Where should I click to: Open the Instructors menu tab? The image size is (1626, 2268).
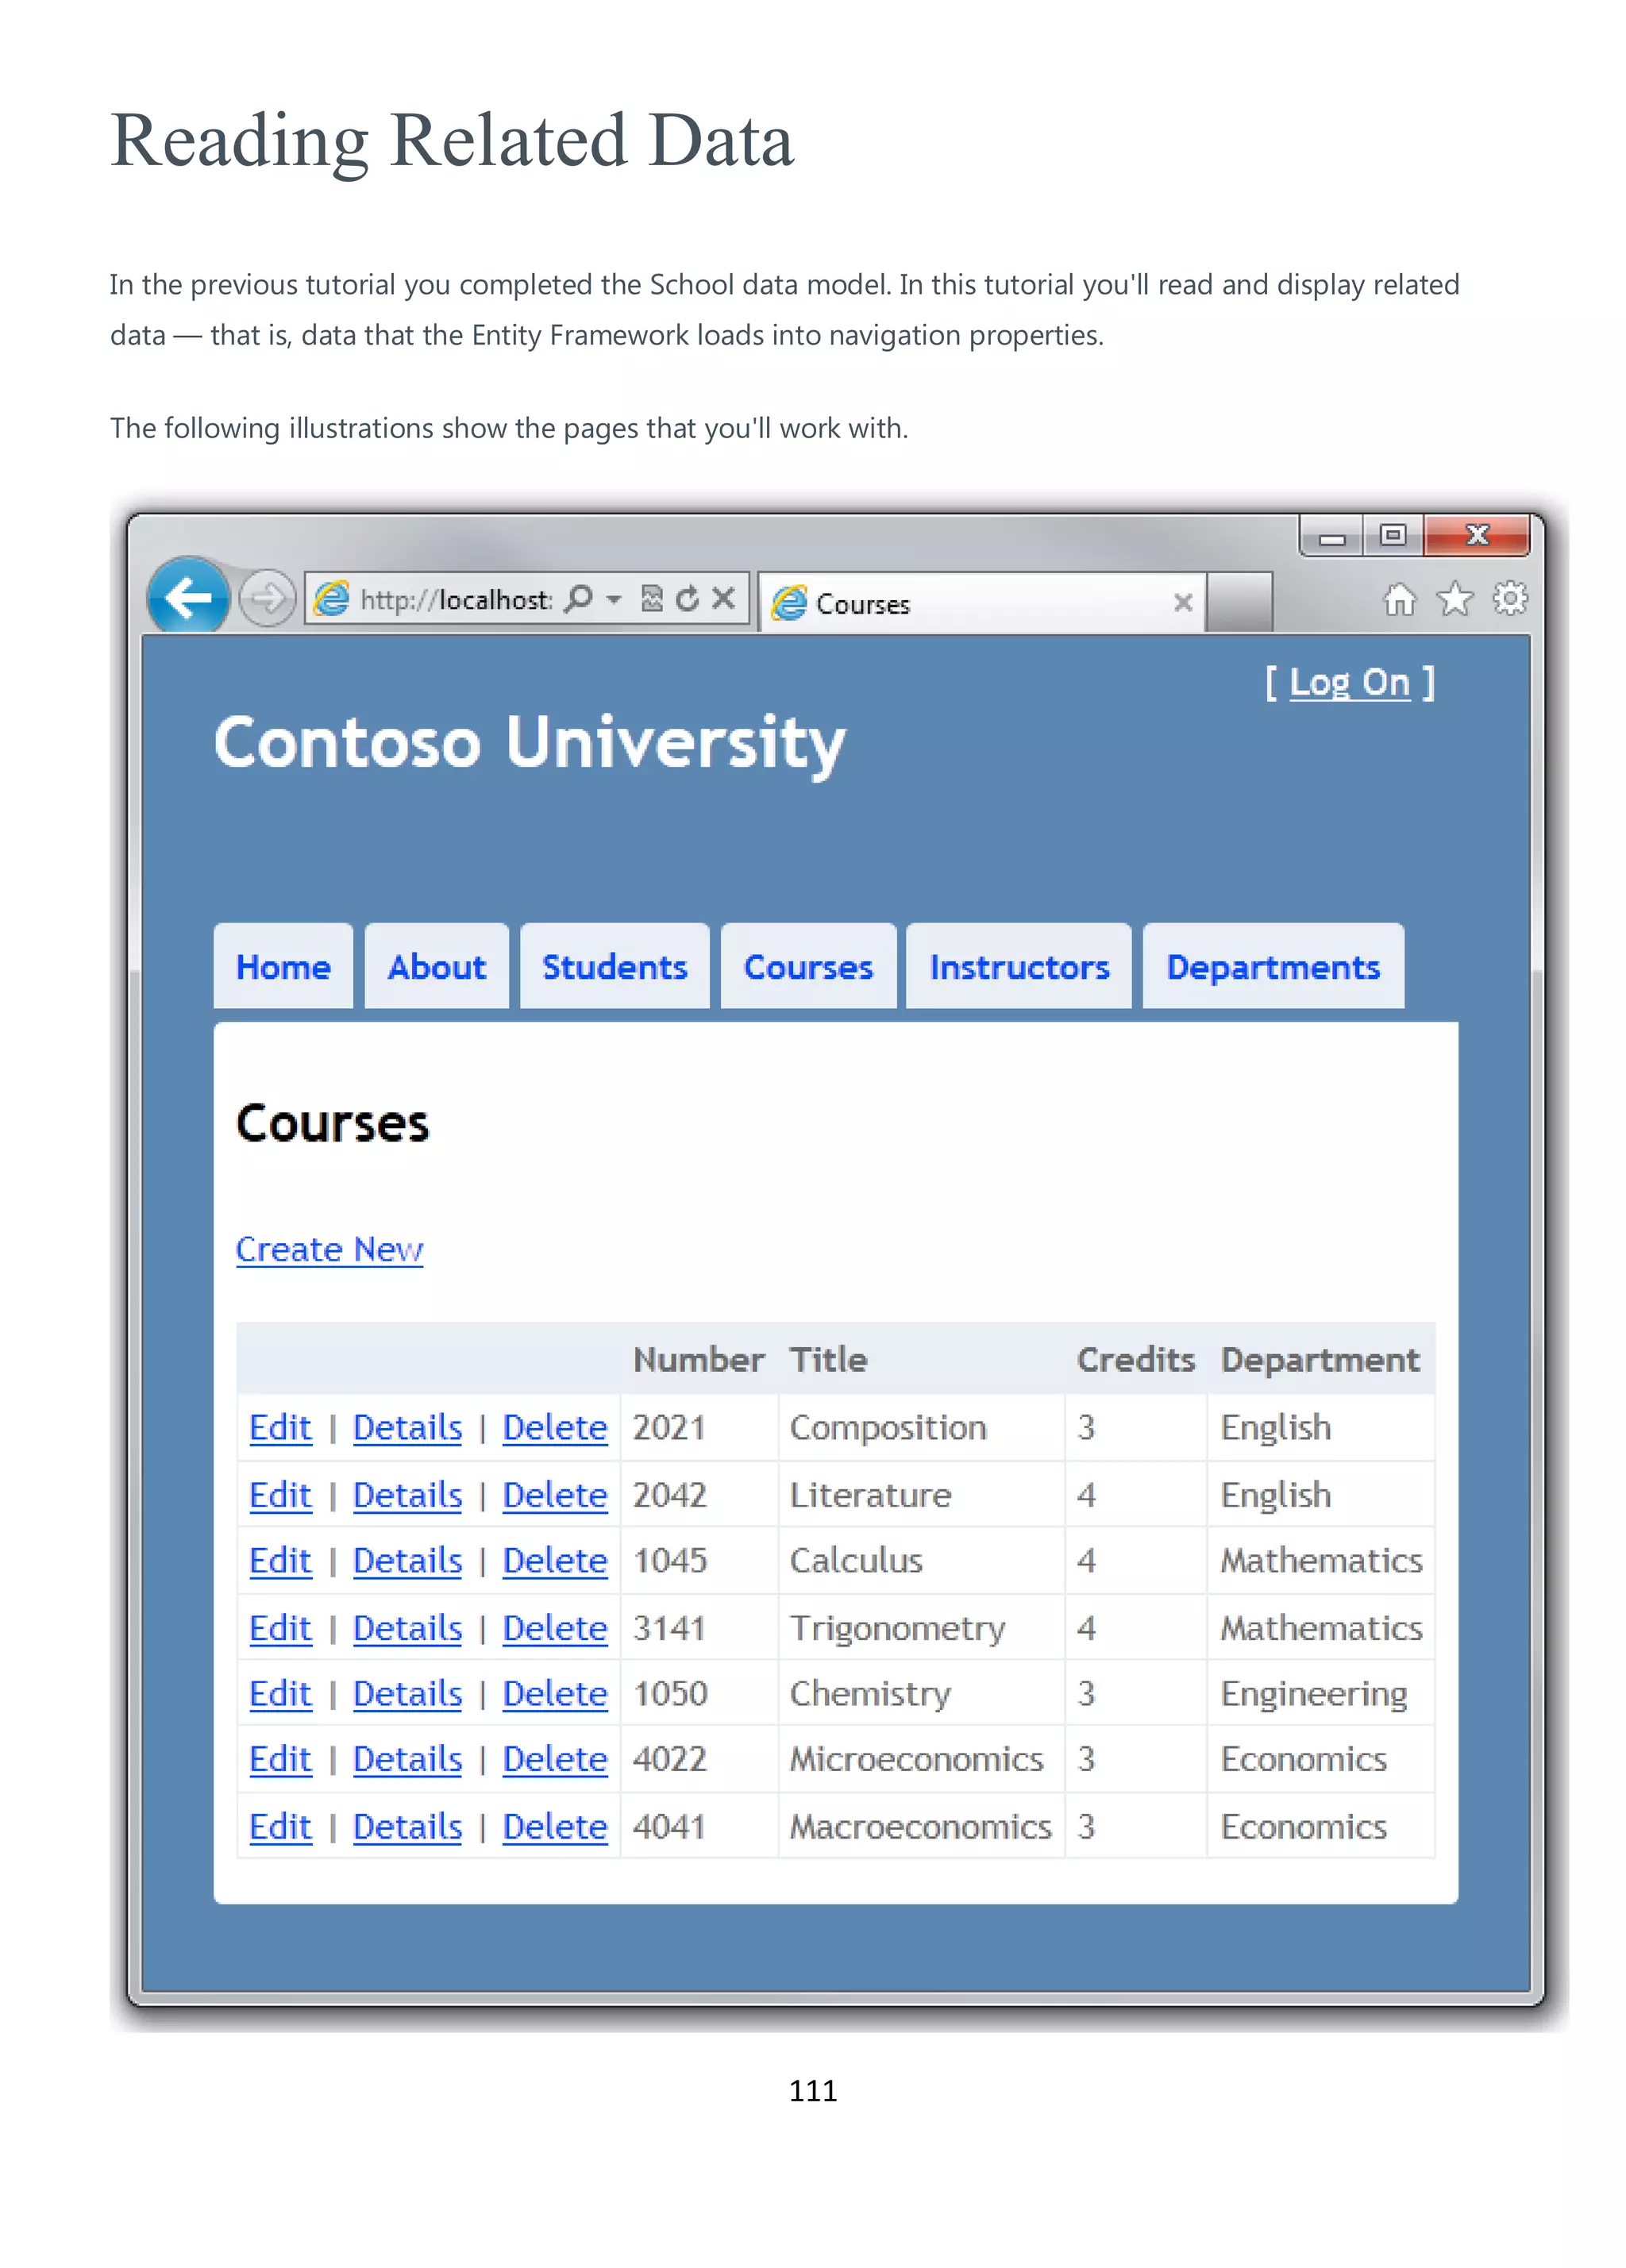click(1019, 967)
